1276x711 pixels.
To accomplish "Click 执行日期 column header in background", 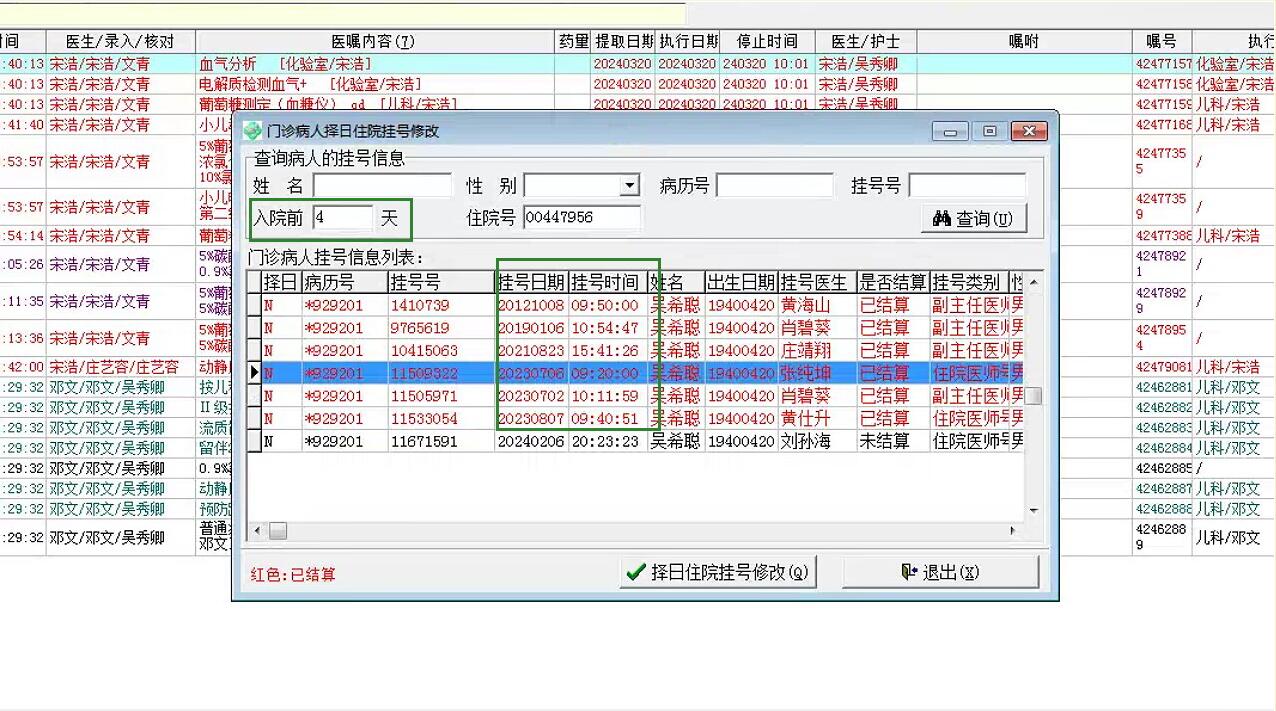I will 688,41.
